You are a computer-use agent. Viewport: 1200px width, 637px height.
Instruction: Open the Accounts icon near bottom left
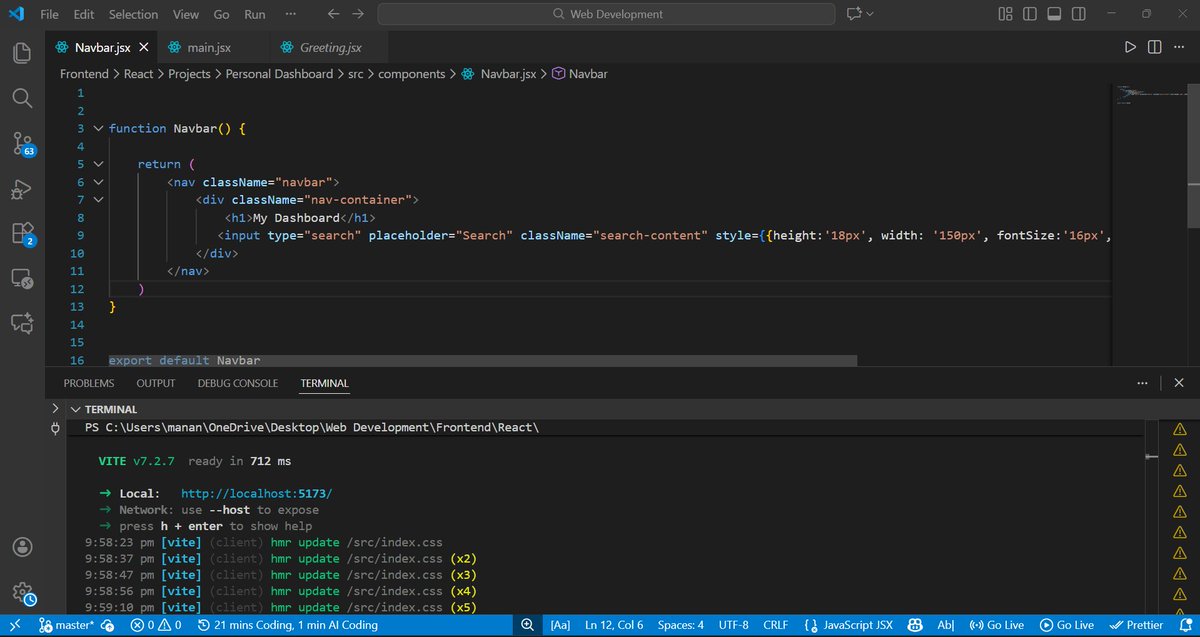coord(21,547)
